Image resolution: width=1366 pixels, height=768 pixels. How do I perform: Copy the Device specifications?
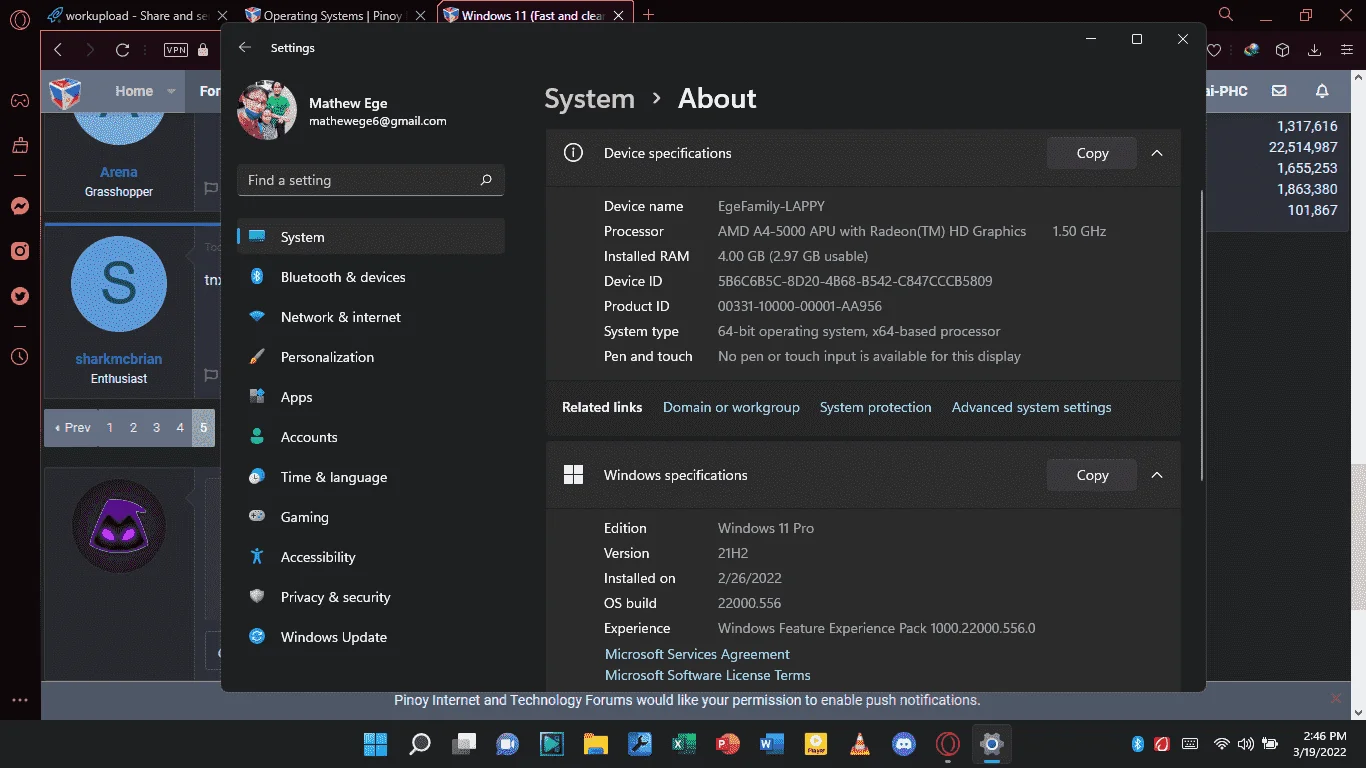(x=1092, y=153)
